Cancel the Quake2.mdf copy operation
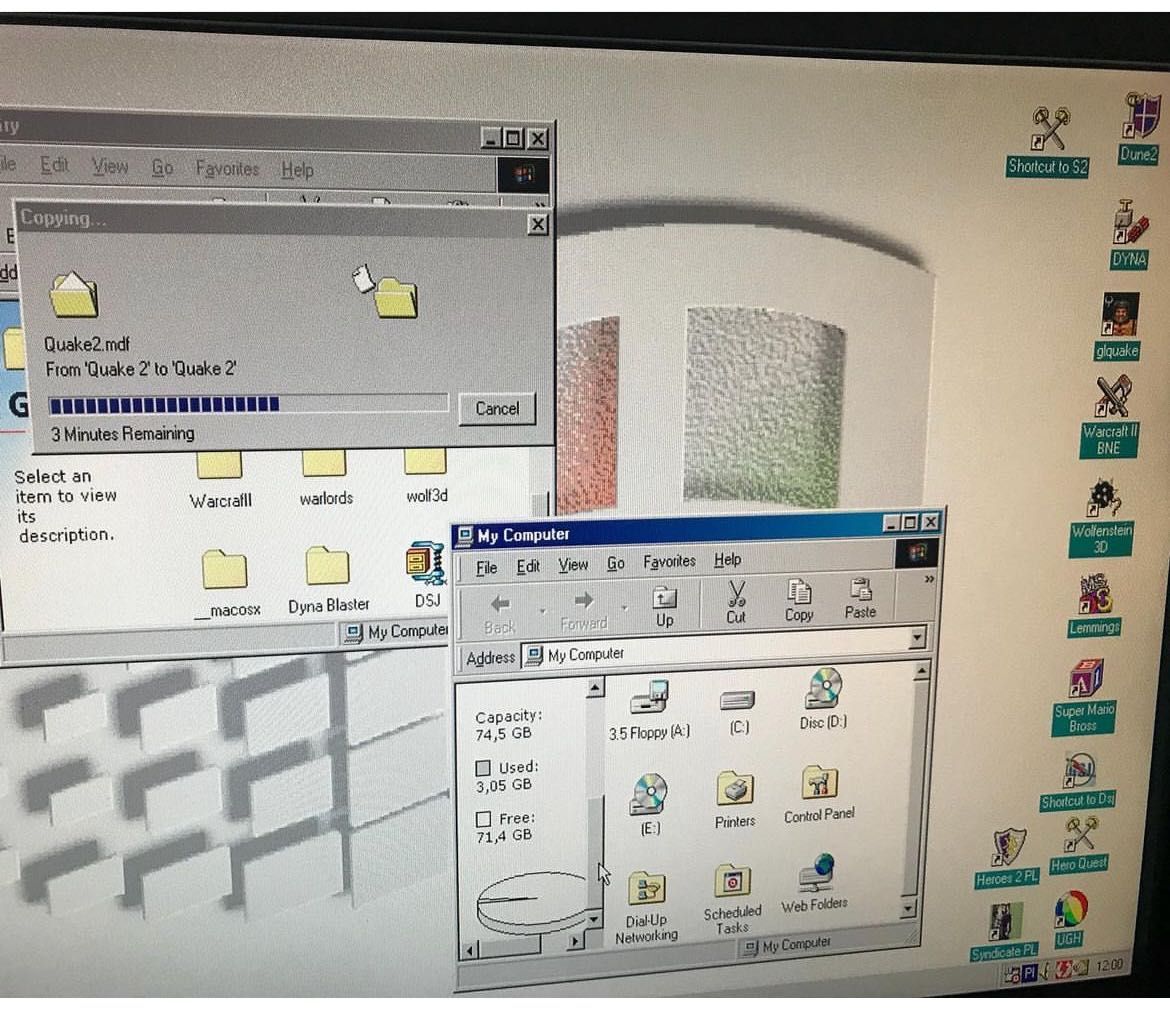This screenshot has width=1170, height=1016. pos(497,409)
